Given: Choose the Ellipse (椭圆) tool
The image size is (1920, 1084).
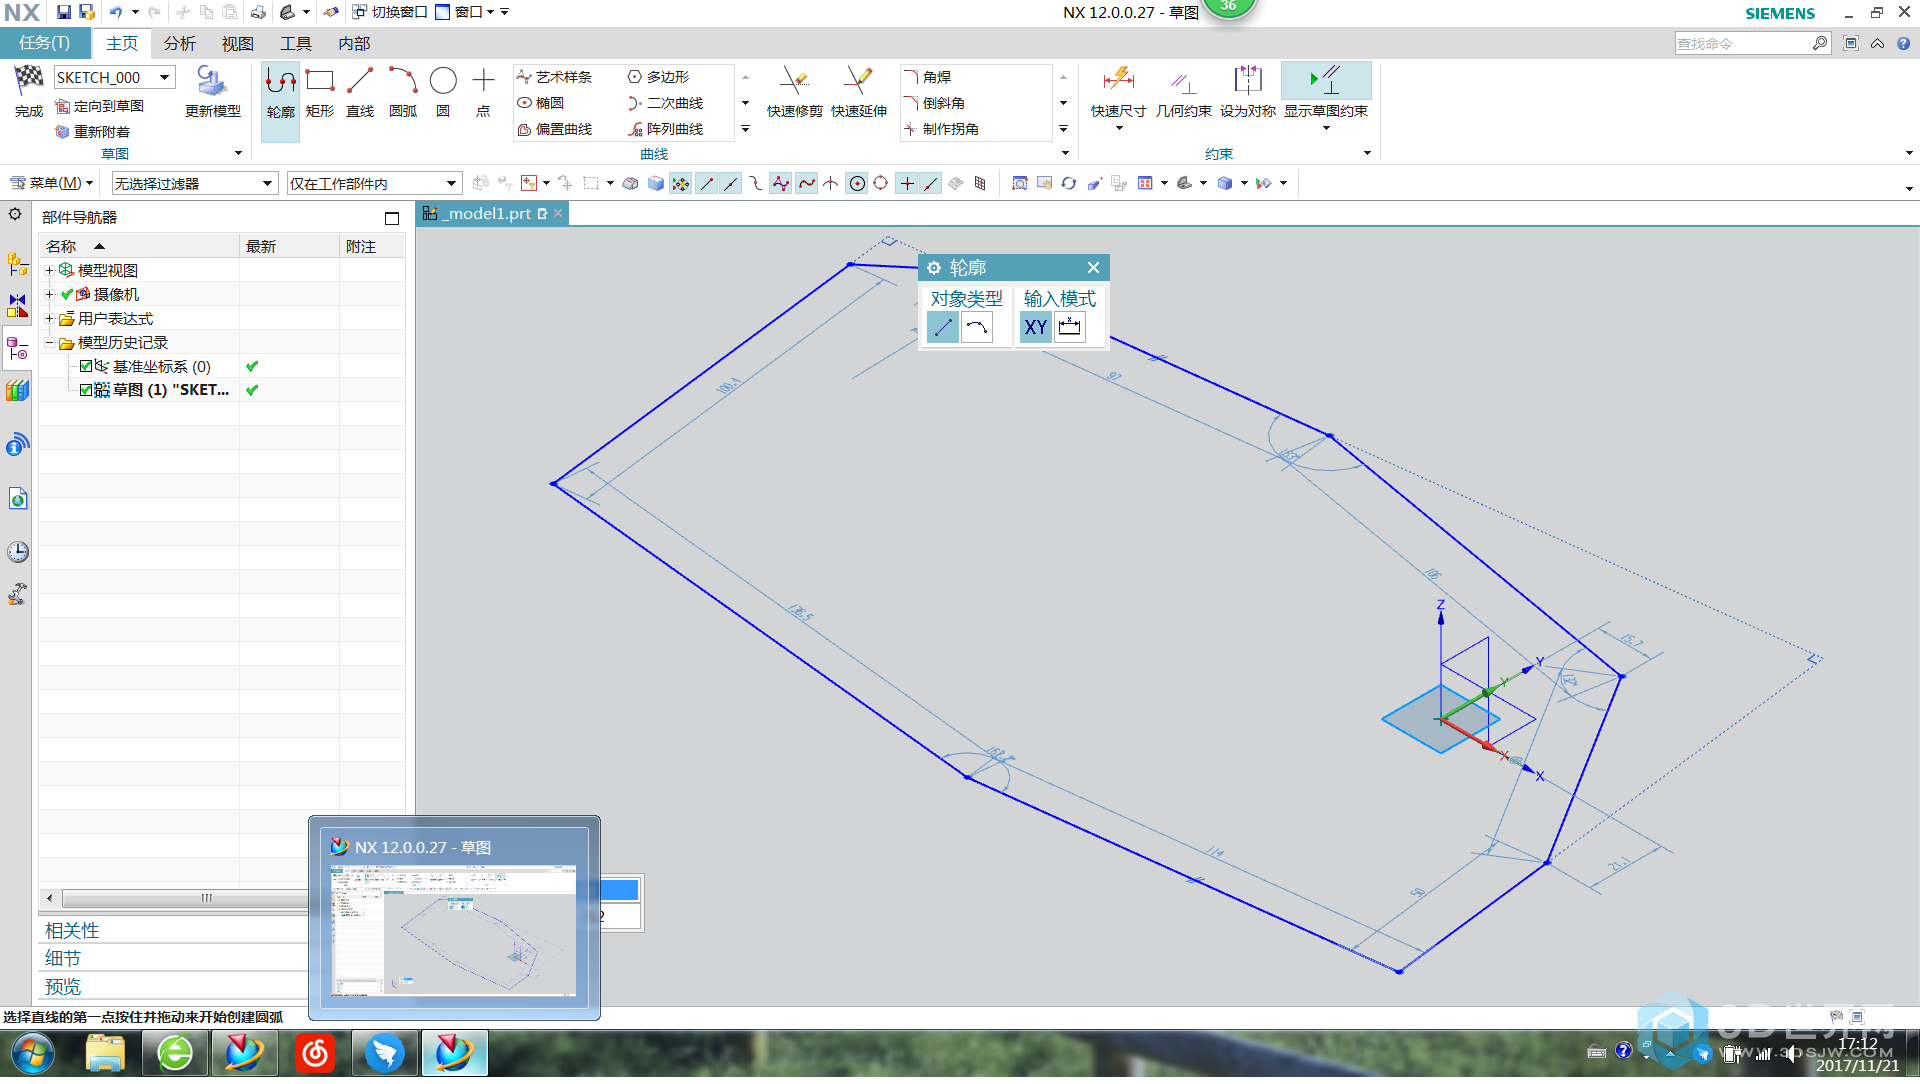Looking at the screenshot, I should point(541,103).
